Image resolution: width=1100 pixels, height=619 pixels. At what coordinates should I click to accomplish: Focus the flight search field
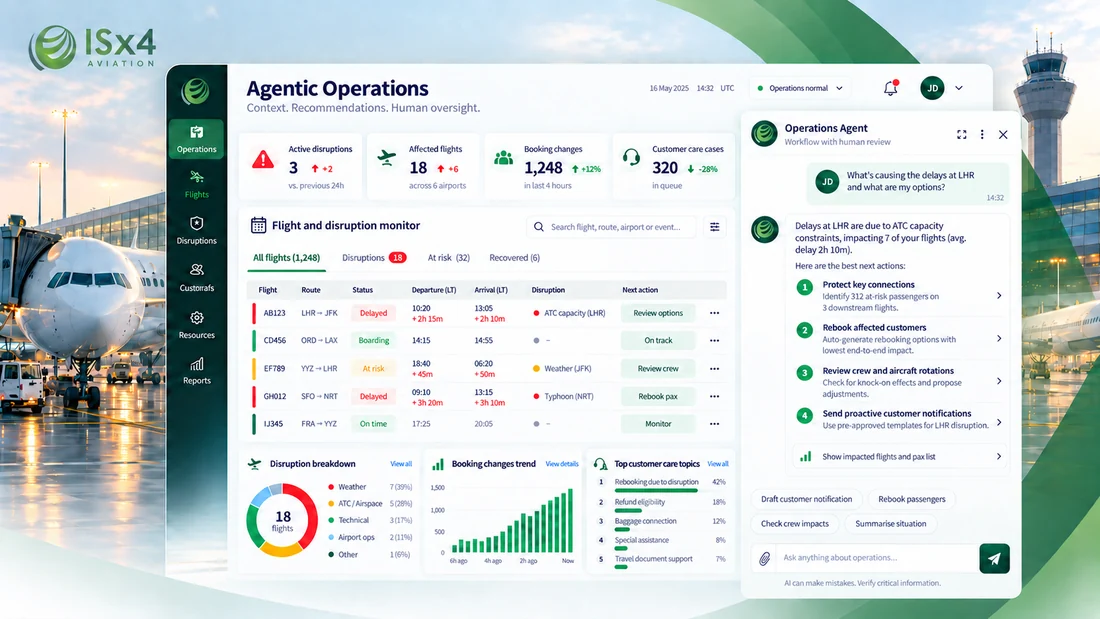[x=612, y=227]
